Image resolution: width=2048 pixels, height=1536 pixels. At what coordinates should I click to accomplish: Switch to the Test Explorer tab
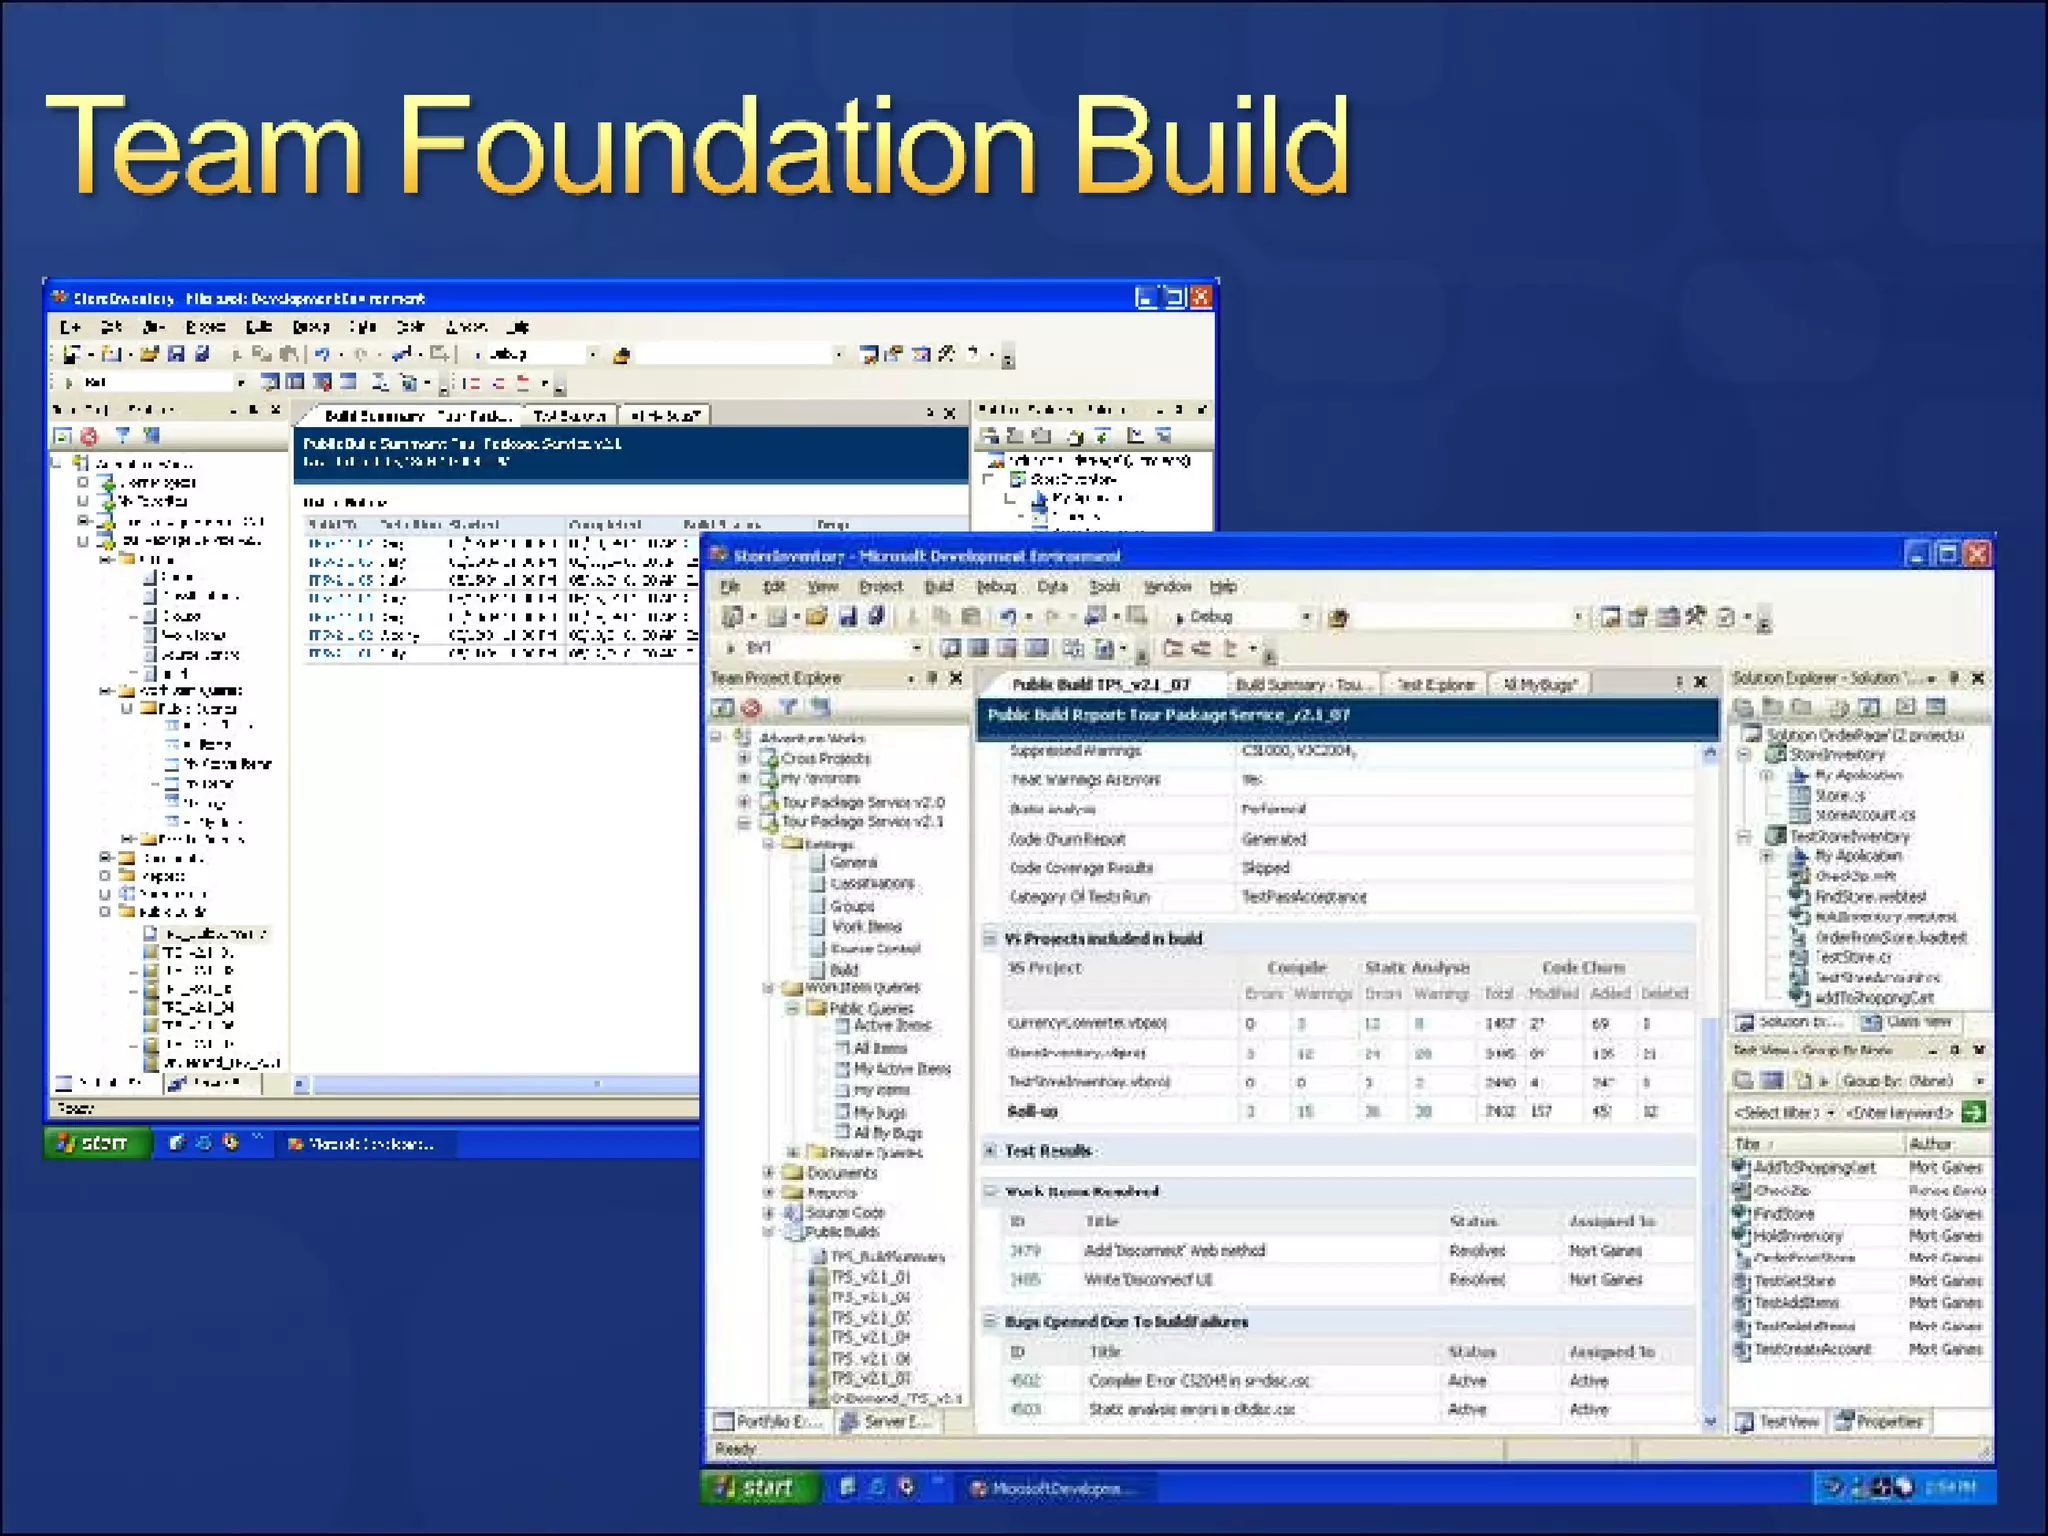point(1435,685)
